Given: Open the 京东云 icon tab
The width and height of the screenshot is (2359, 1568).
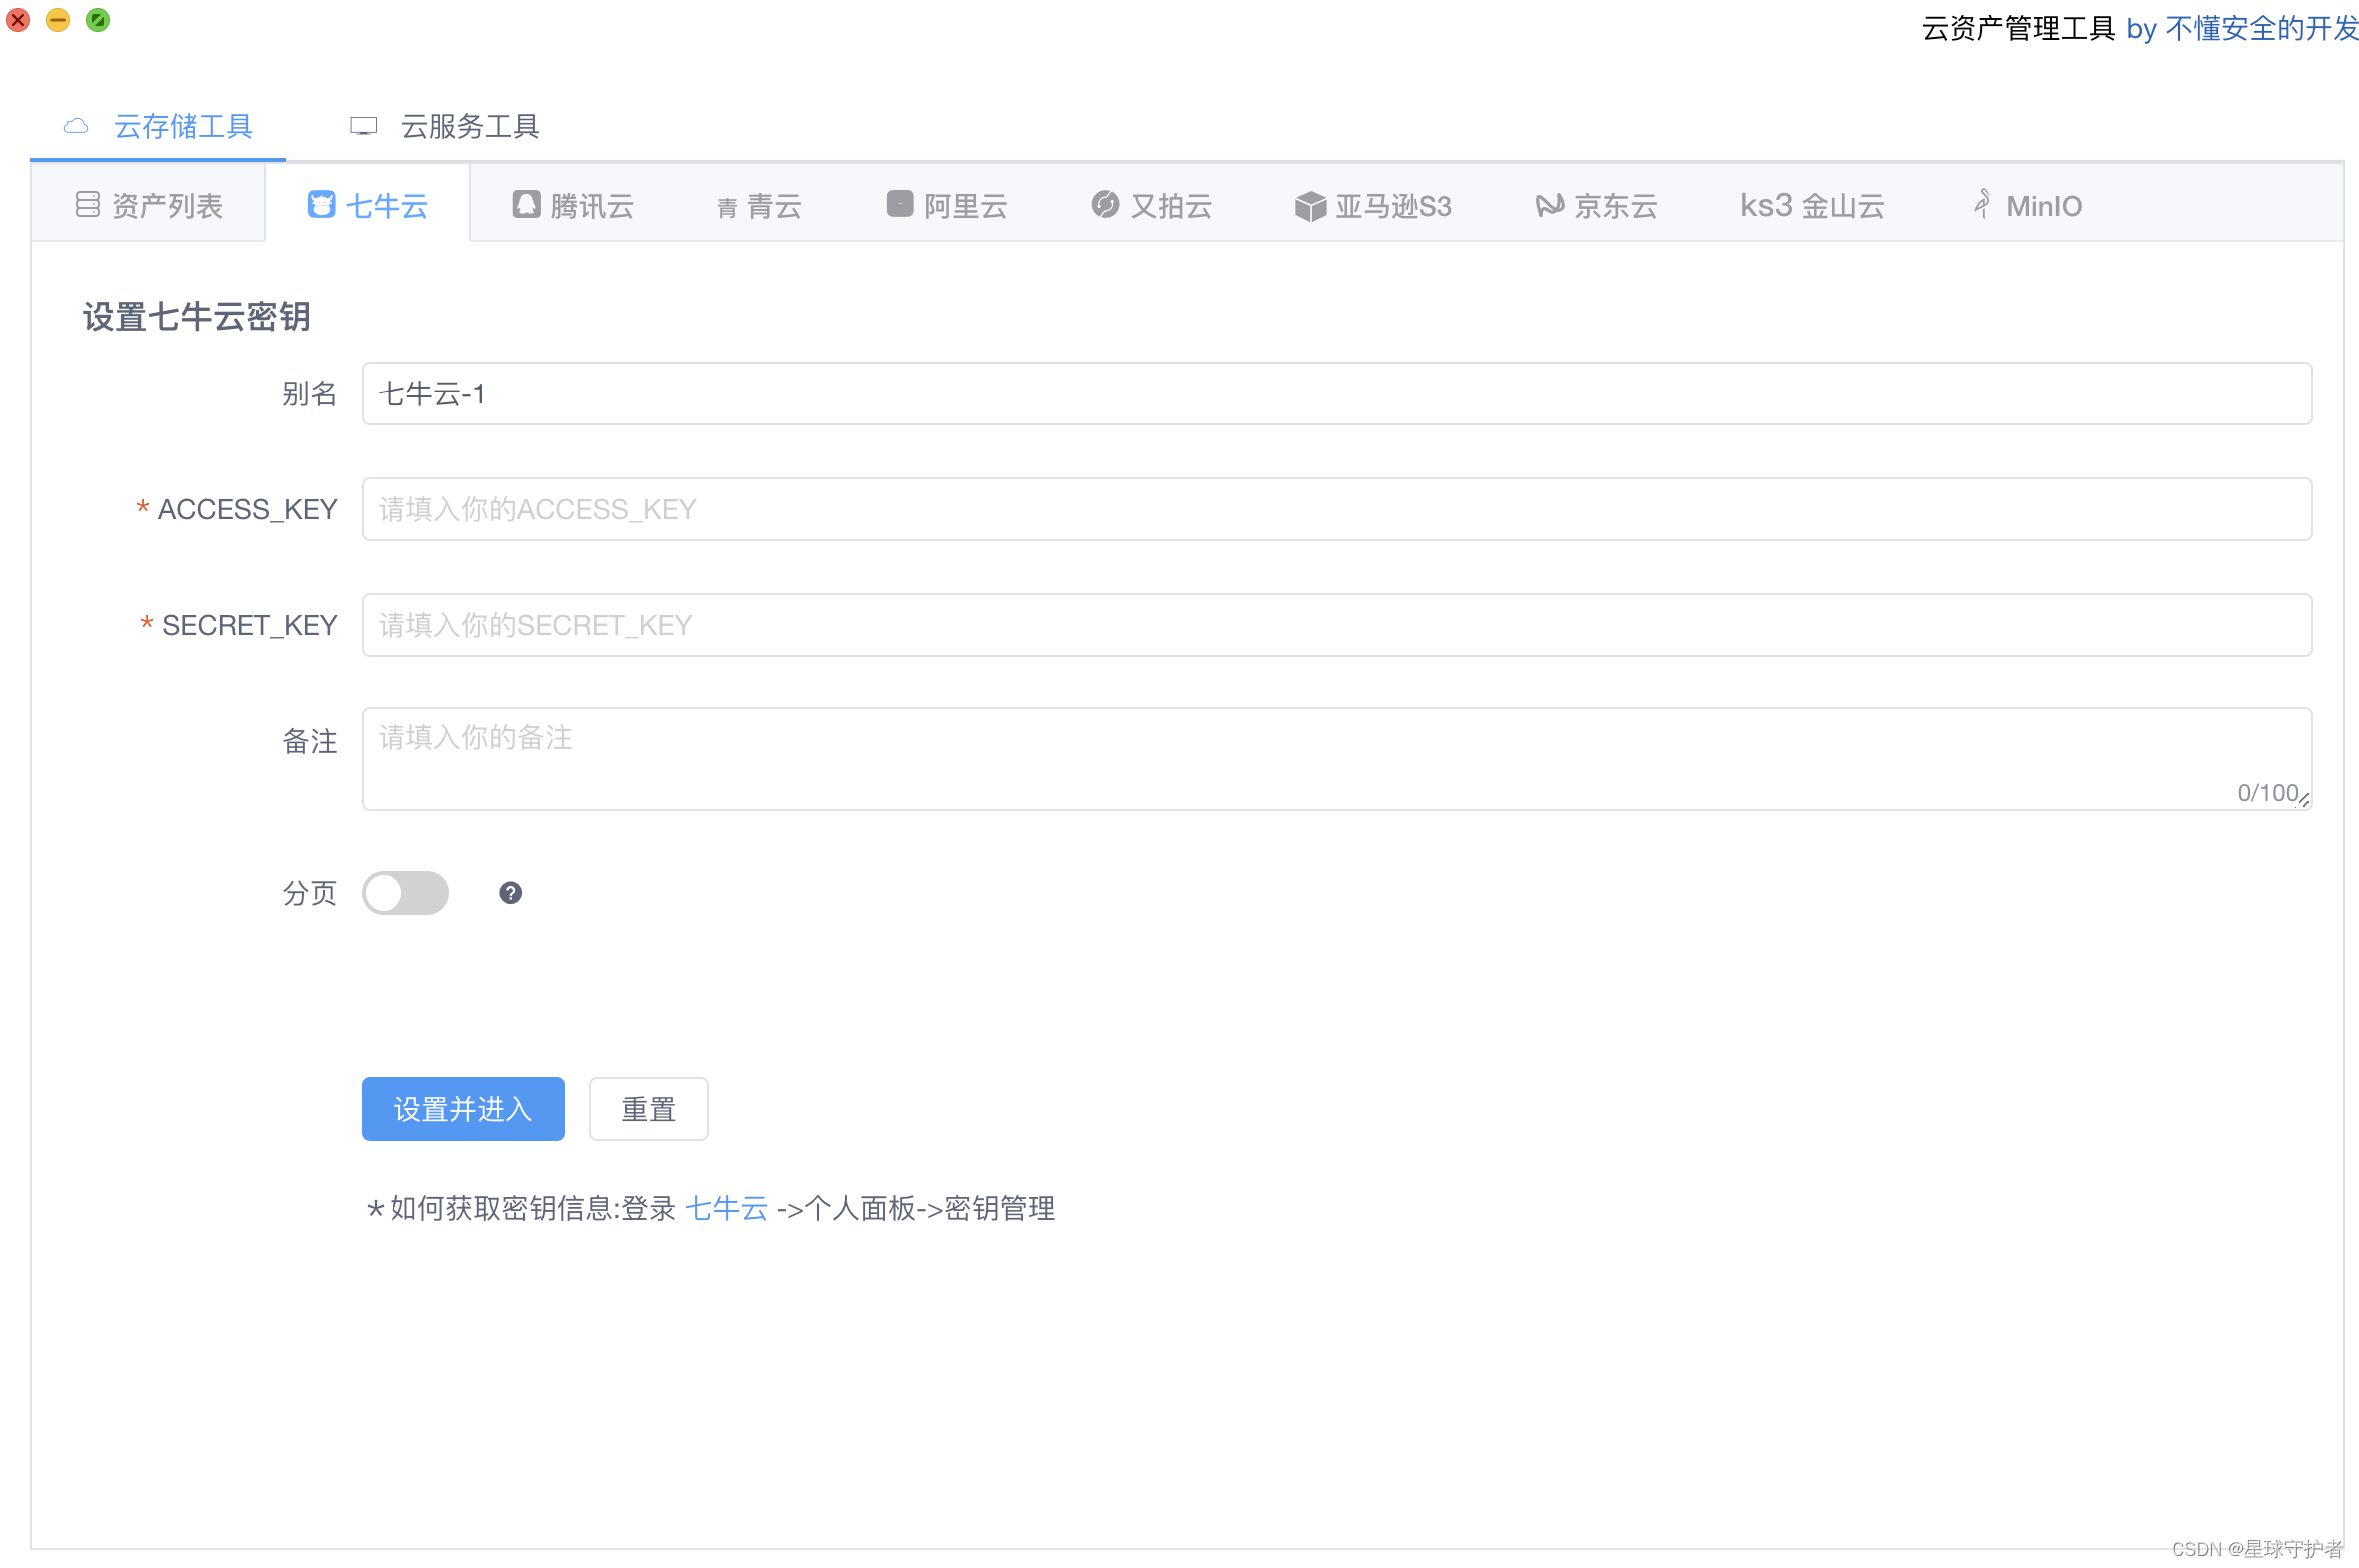Looking at the screenshot, I should (x=1549, y=205).
